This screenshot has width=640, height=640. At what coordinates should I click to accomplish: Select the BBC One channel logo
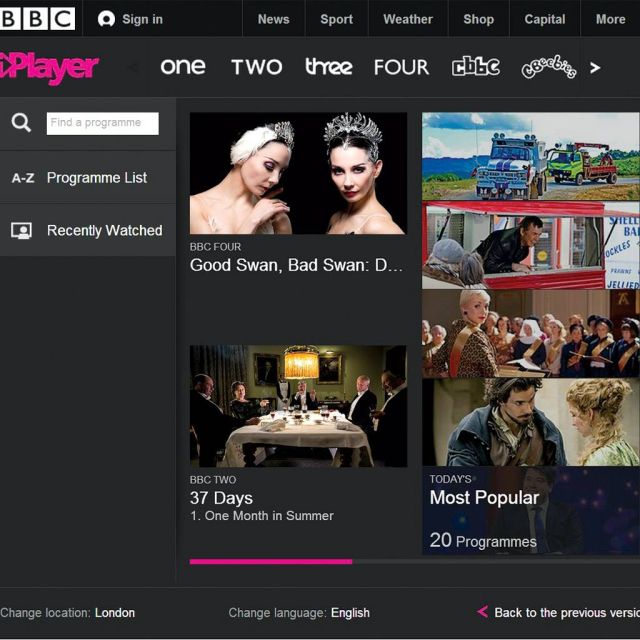pos(183,67)
